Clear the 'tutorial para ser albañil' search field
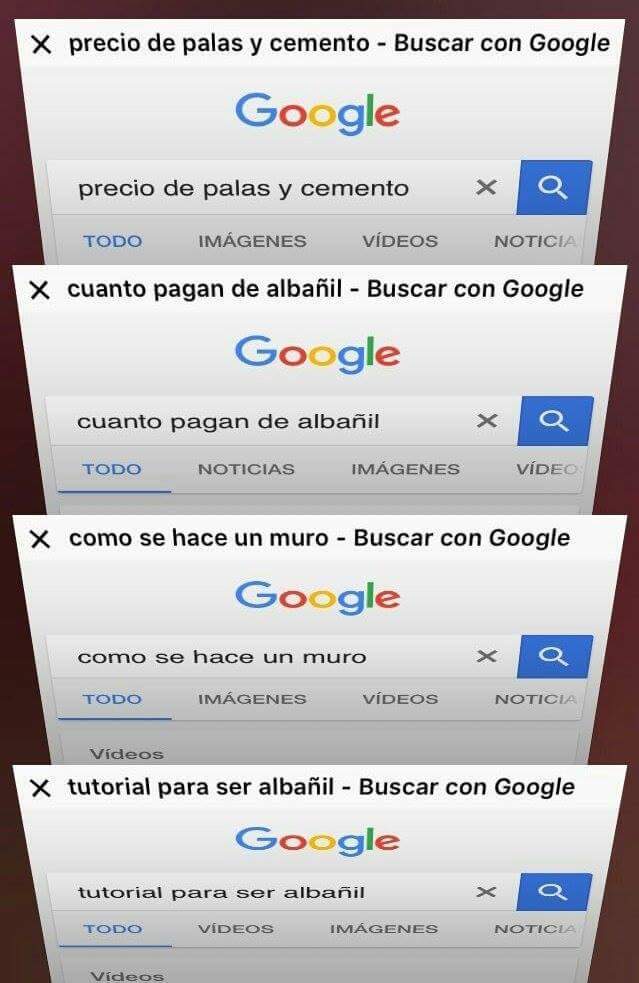 (486, 891)
